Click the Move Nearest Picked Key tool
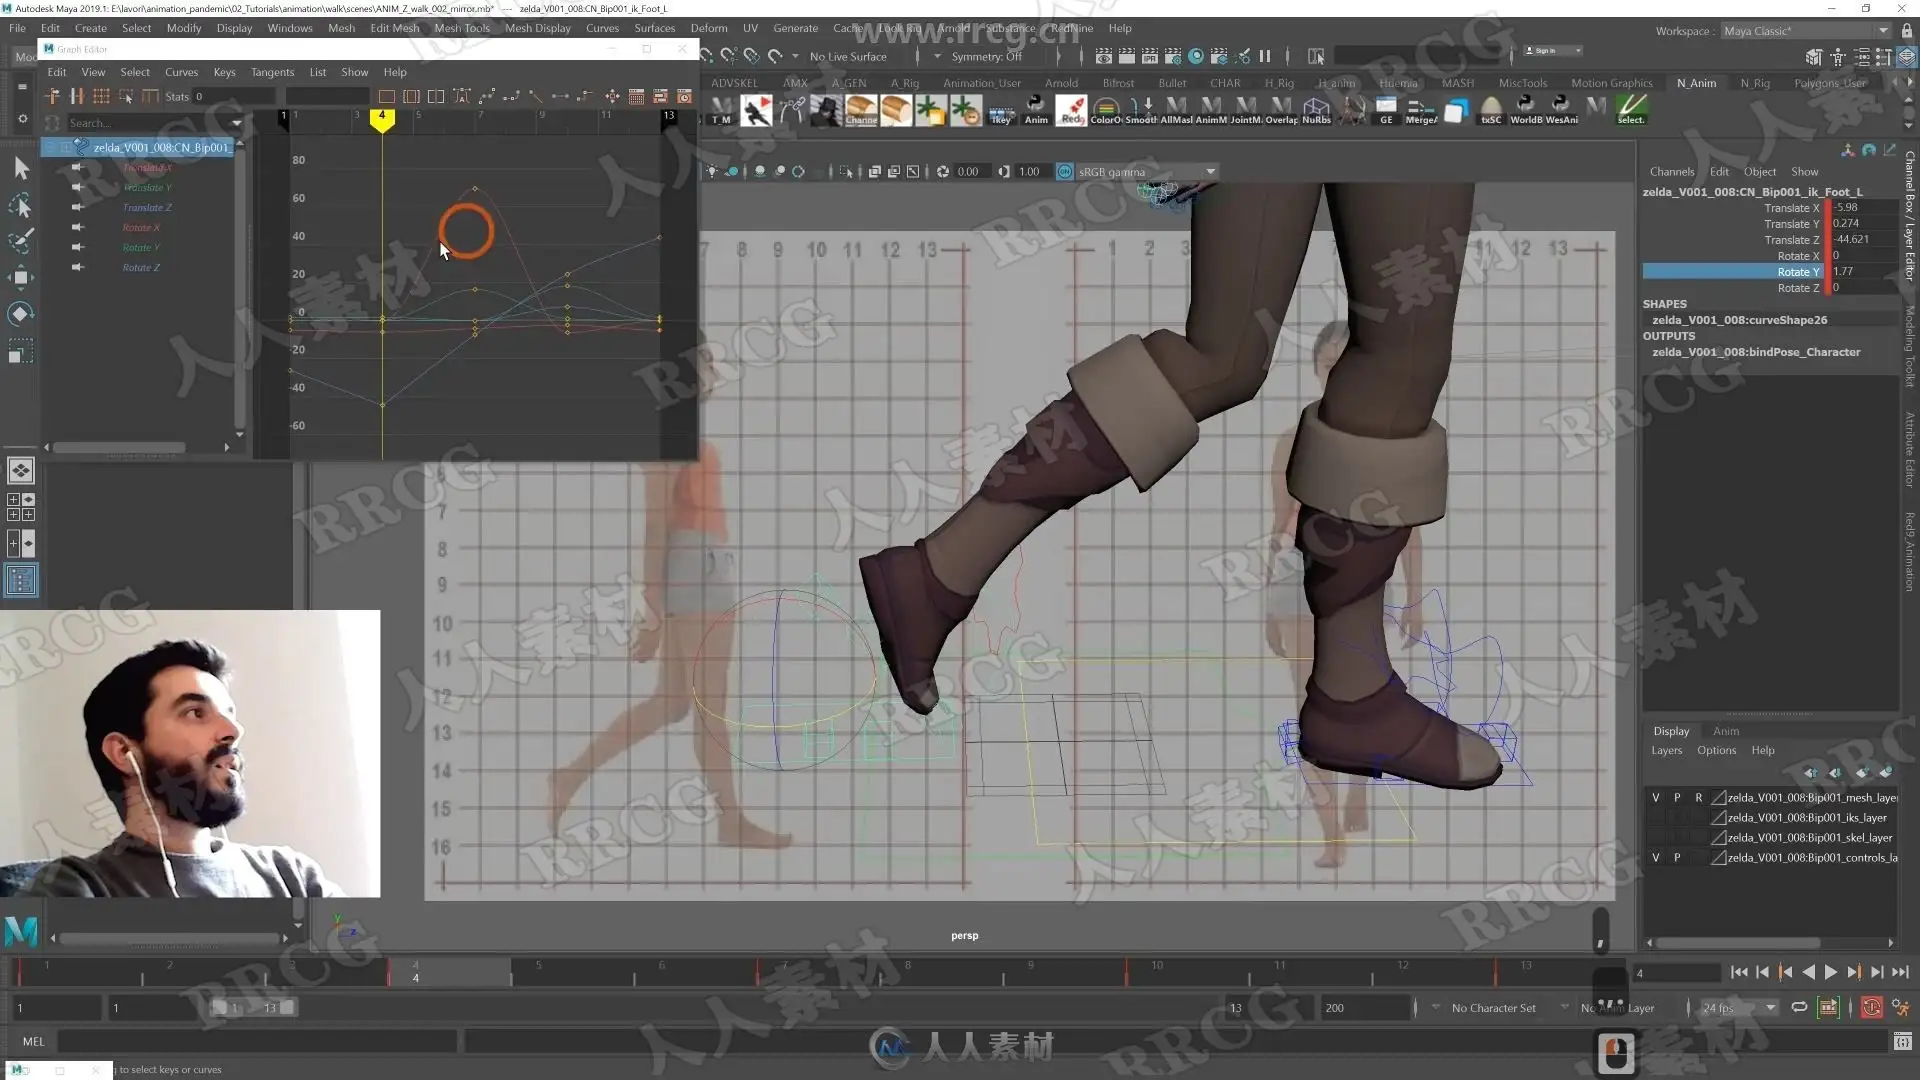Image resolution: width=1920 pixels, height=1080 pixels. [x=52, y=97]
